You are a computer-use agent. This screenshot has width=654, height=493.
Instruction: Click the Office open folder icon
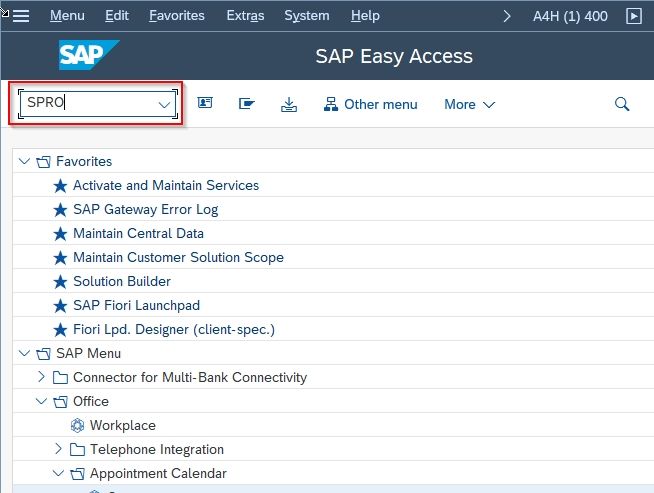click(60, 402)
